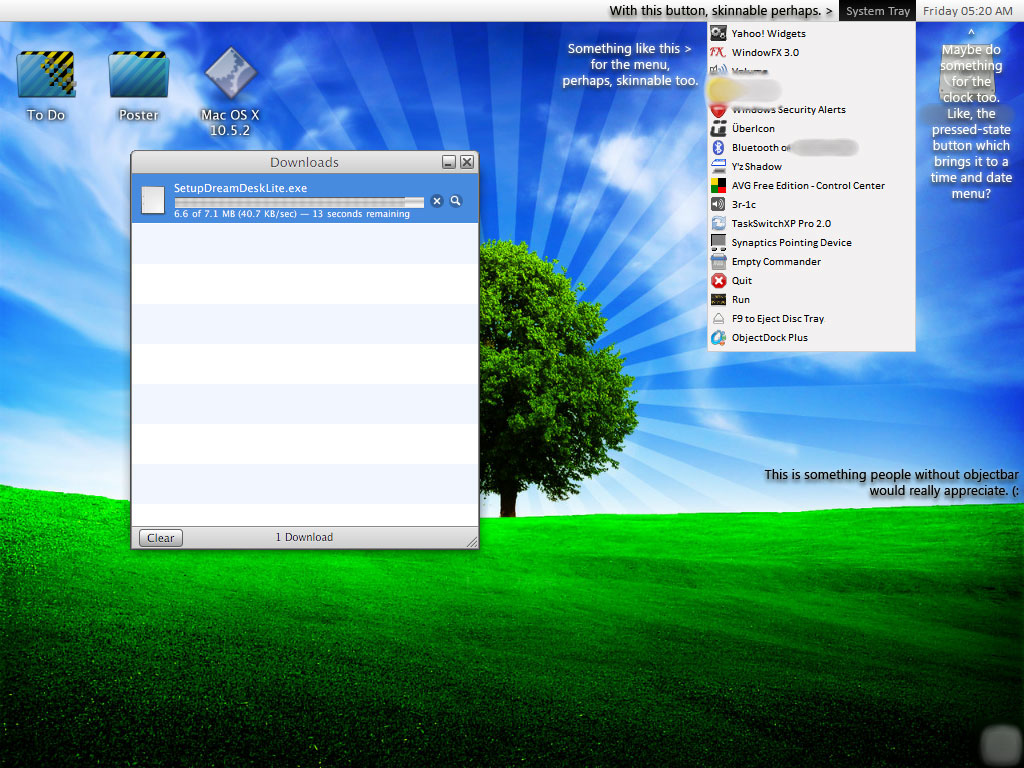
Task: Click the '1 Download' status text
Action: coord(304,537)
